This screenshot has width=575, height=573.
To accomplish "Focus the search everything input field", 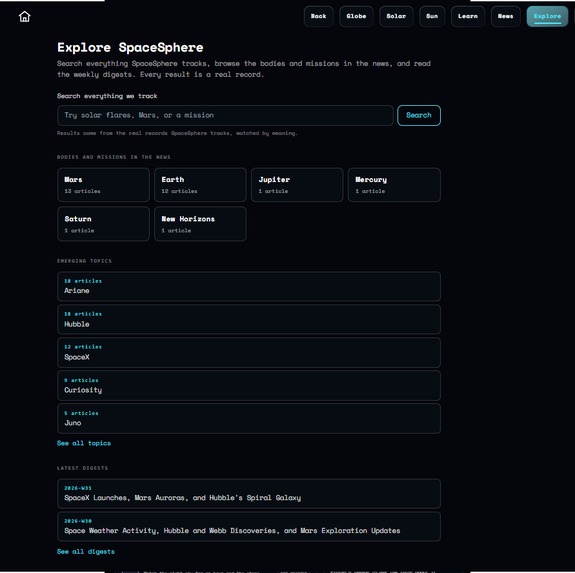I will tap(225, 115).
